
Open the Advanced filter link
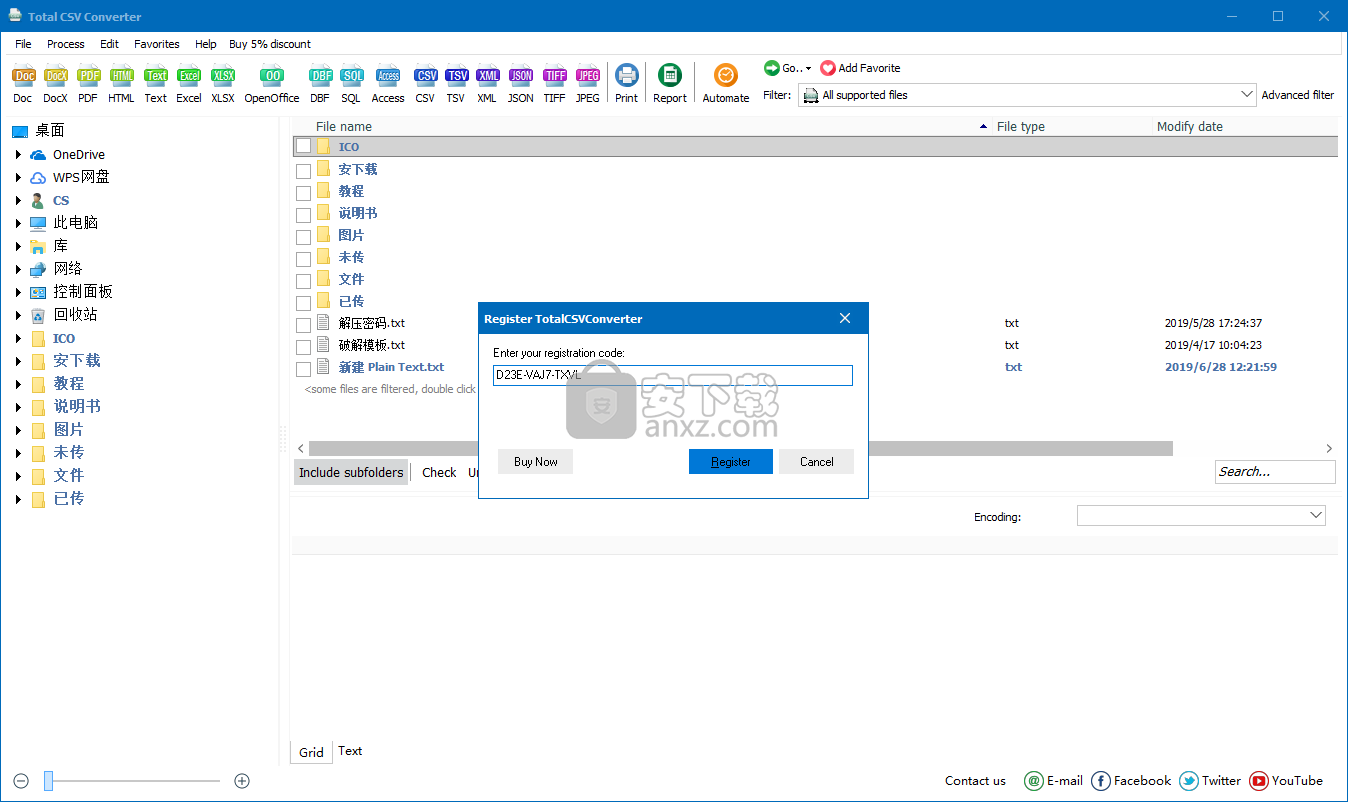coord(1297,95)
